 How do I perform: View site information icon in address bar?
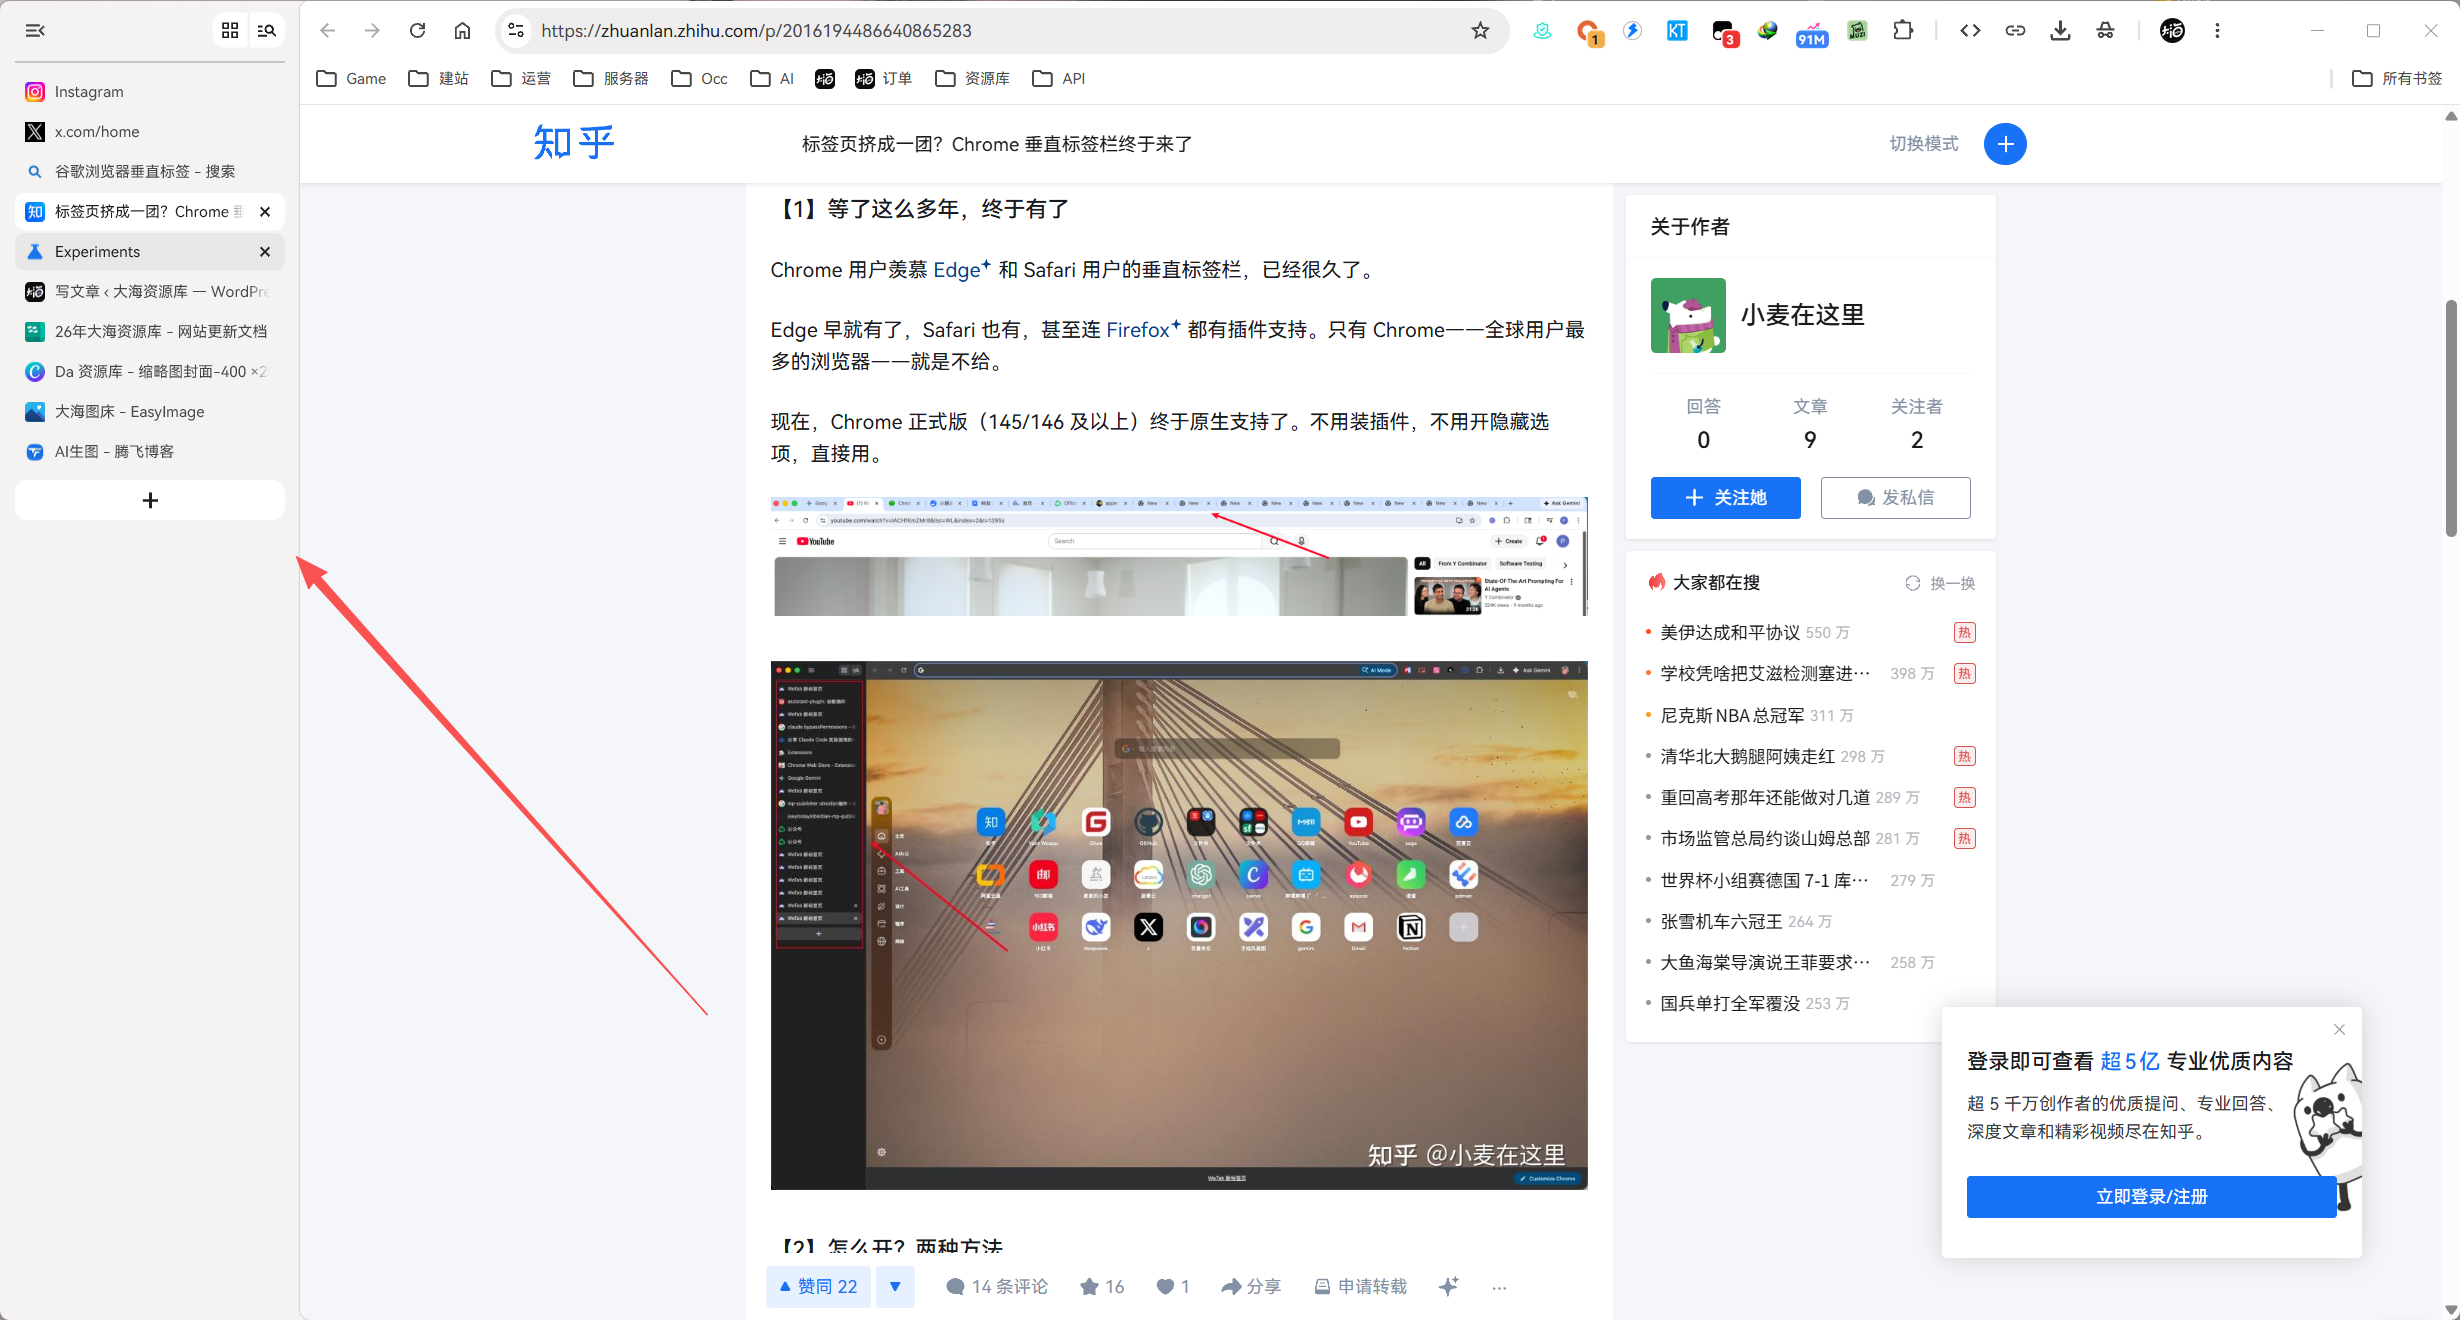click(516, 31)
